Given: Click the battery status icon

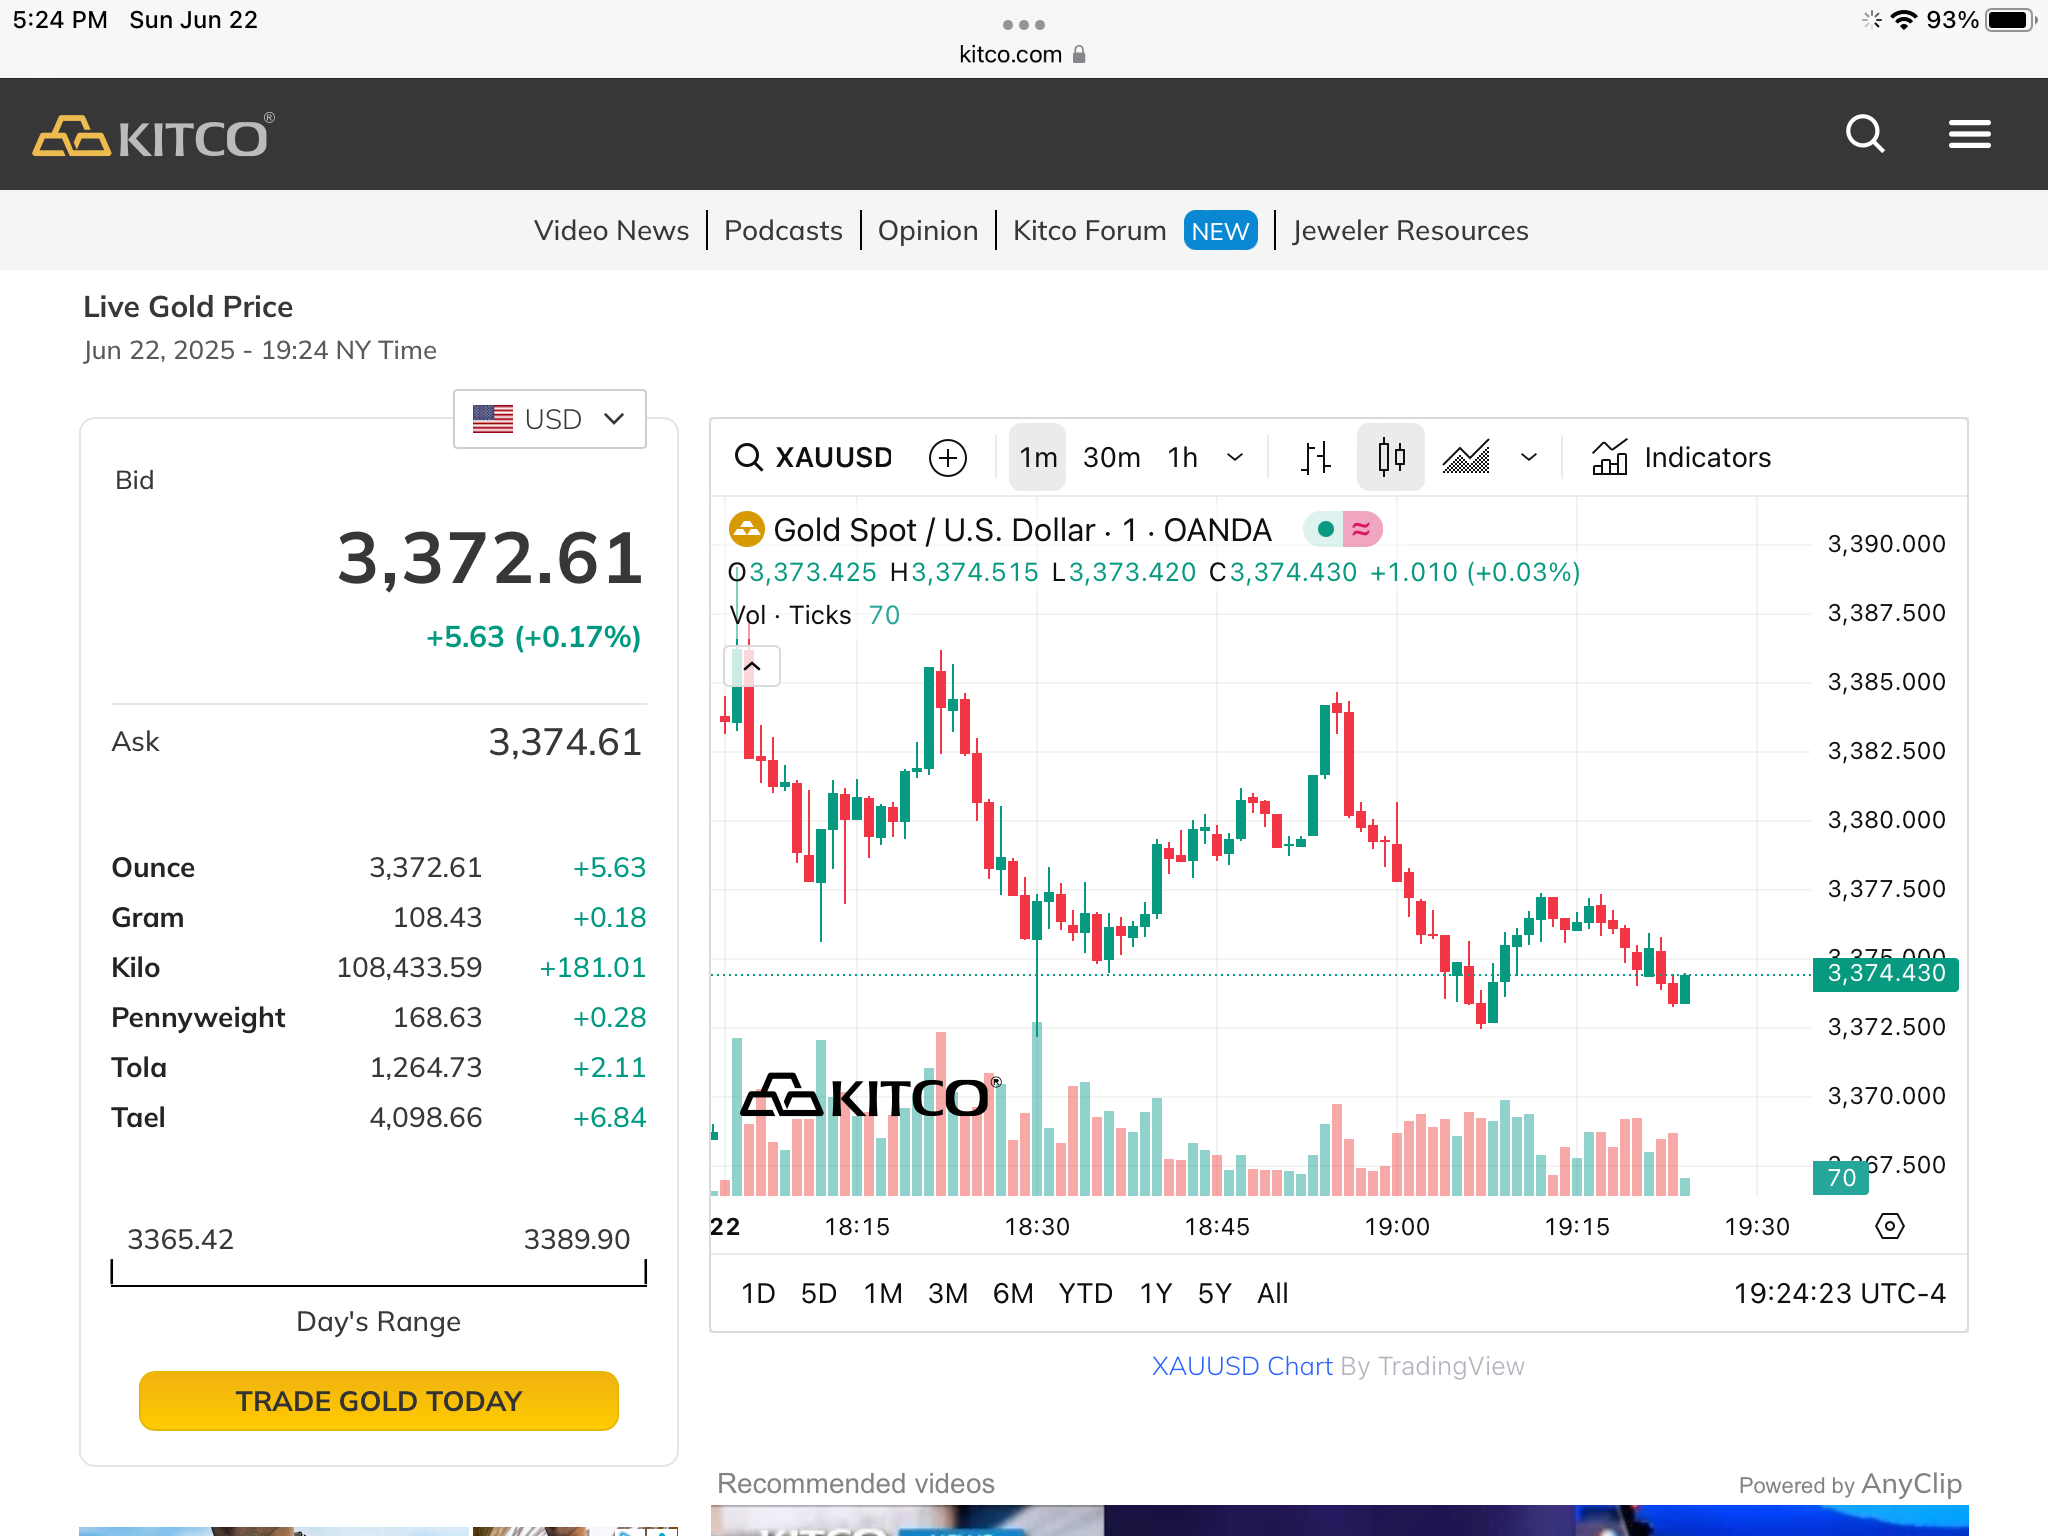Looking at the screenshot, I should click(x=2011, y=20).
